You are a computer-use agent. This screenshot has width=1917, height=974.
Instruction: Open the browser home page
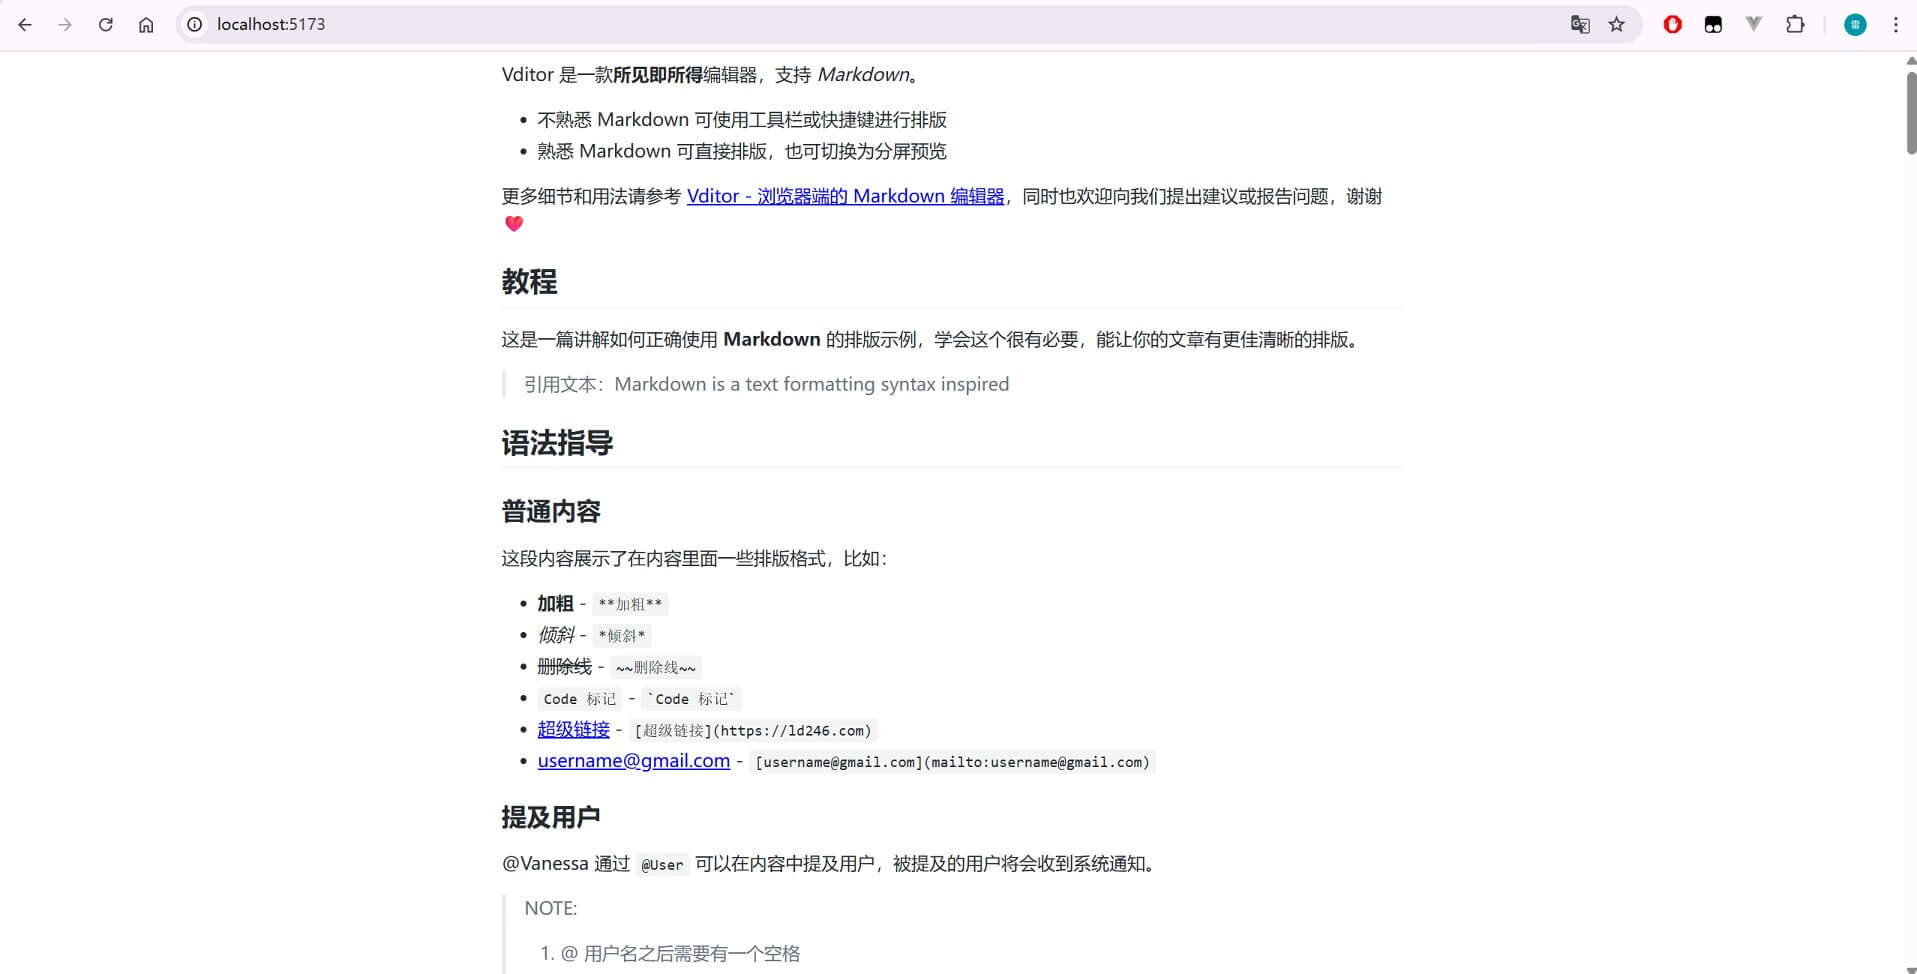(146, 24)
